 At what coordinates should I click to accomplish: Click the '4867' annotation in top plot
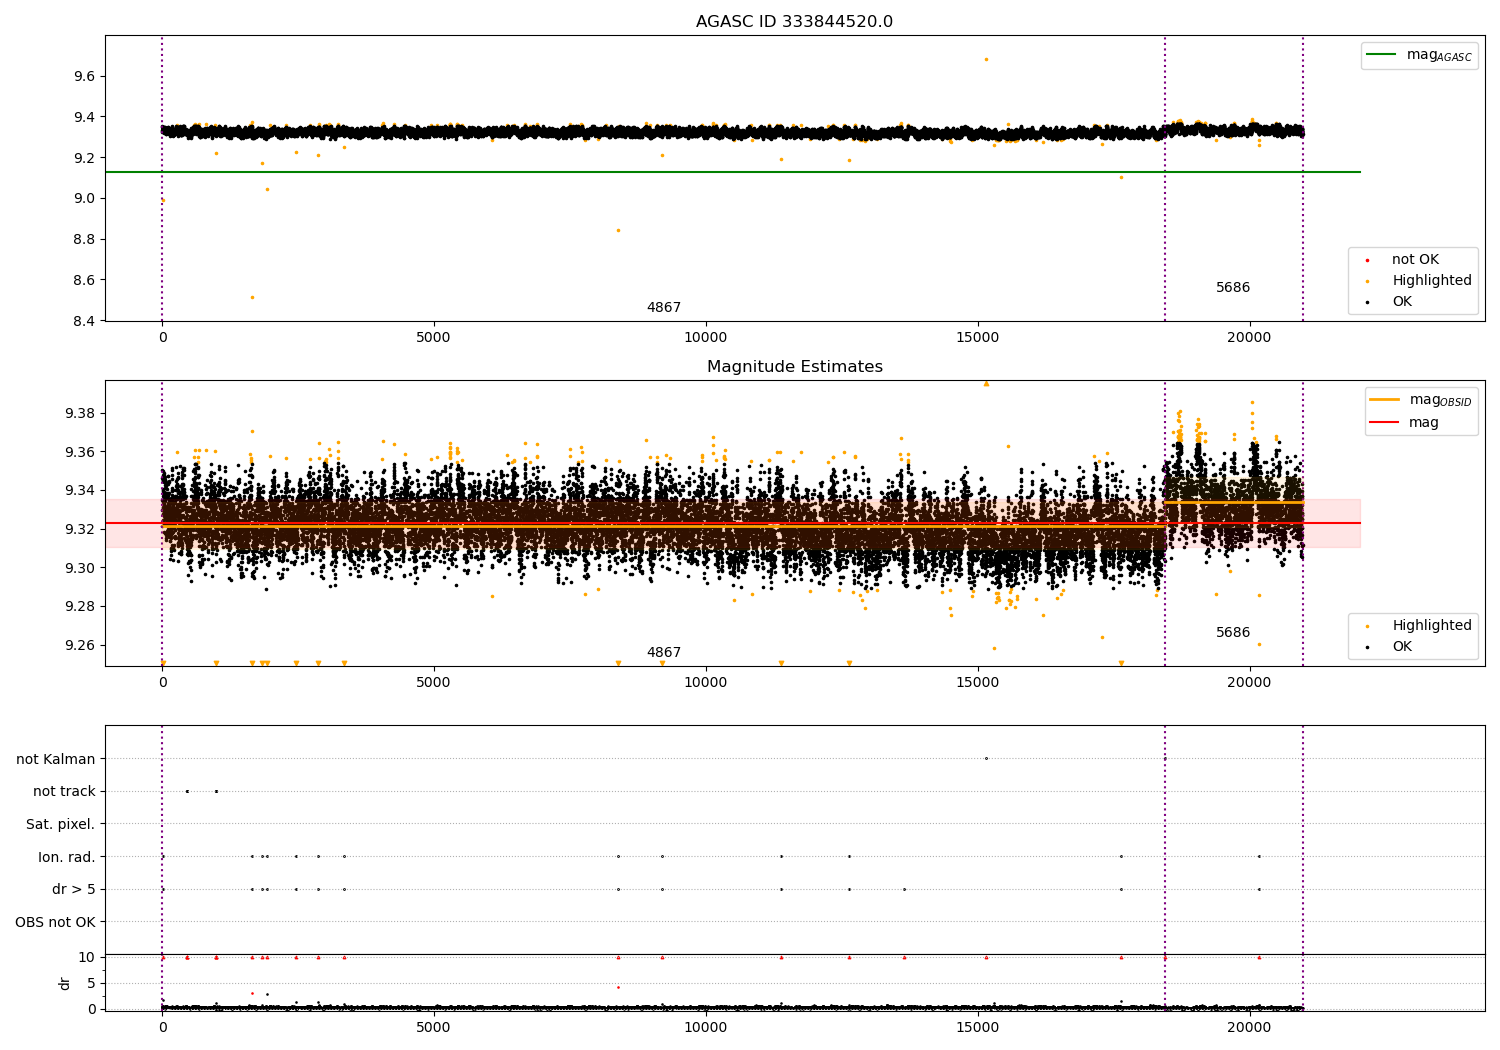(664, 308)
